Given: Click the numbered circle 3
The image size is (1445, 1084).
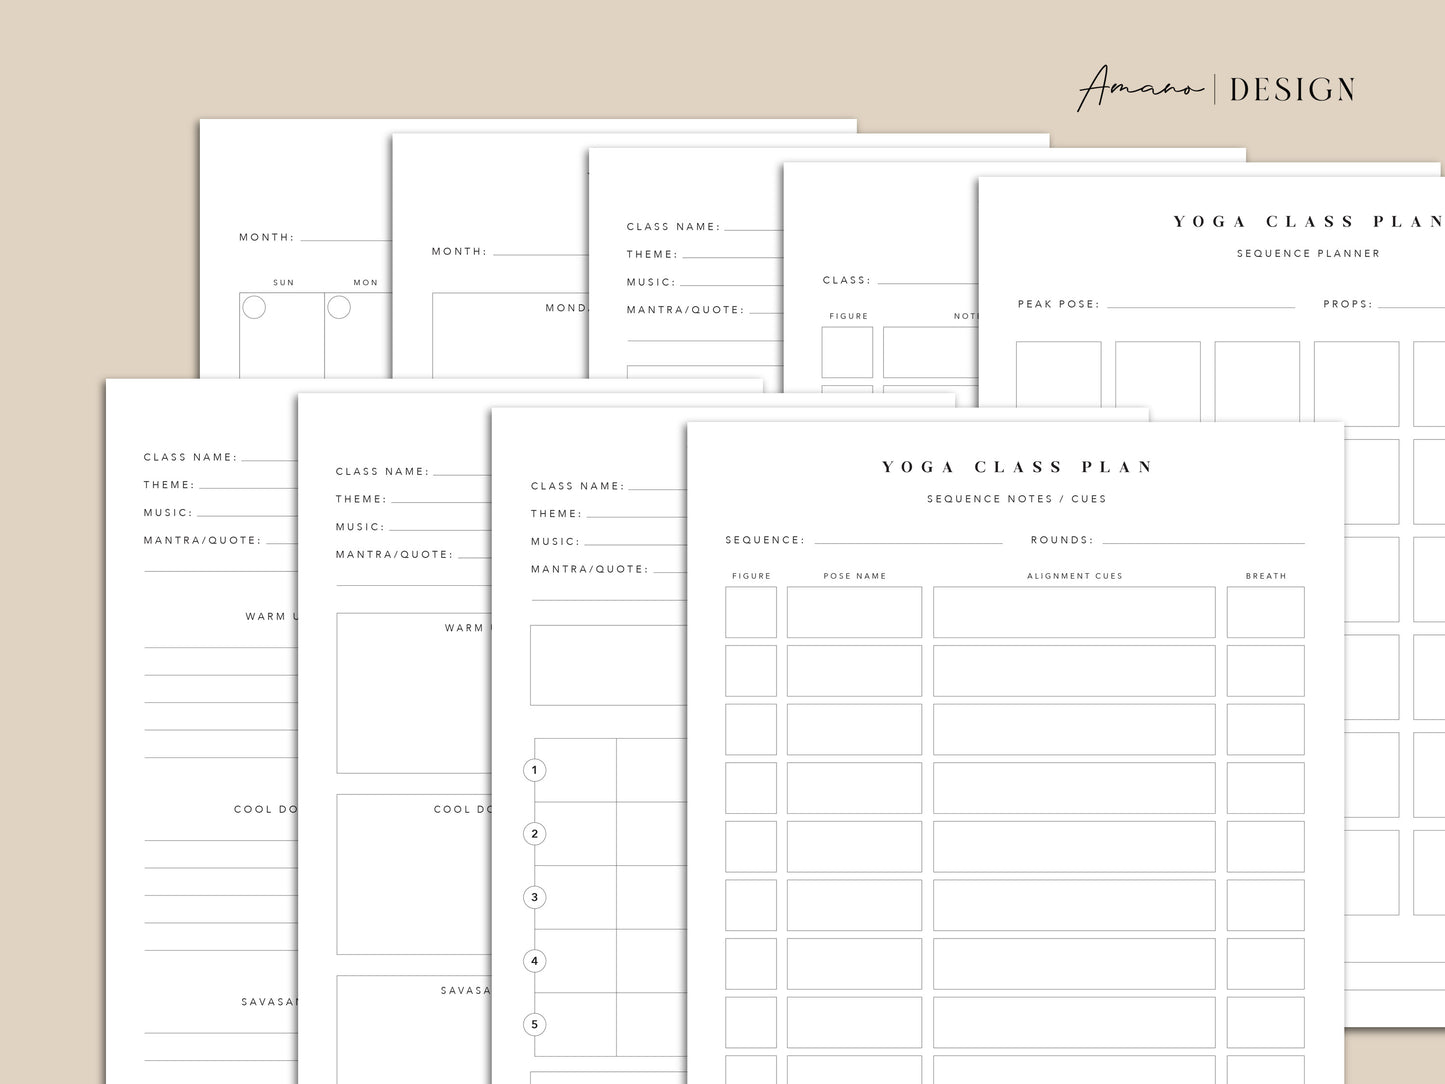Looking at the screenshot, I should click(535, 897).
